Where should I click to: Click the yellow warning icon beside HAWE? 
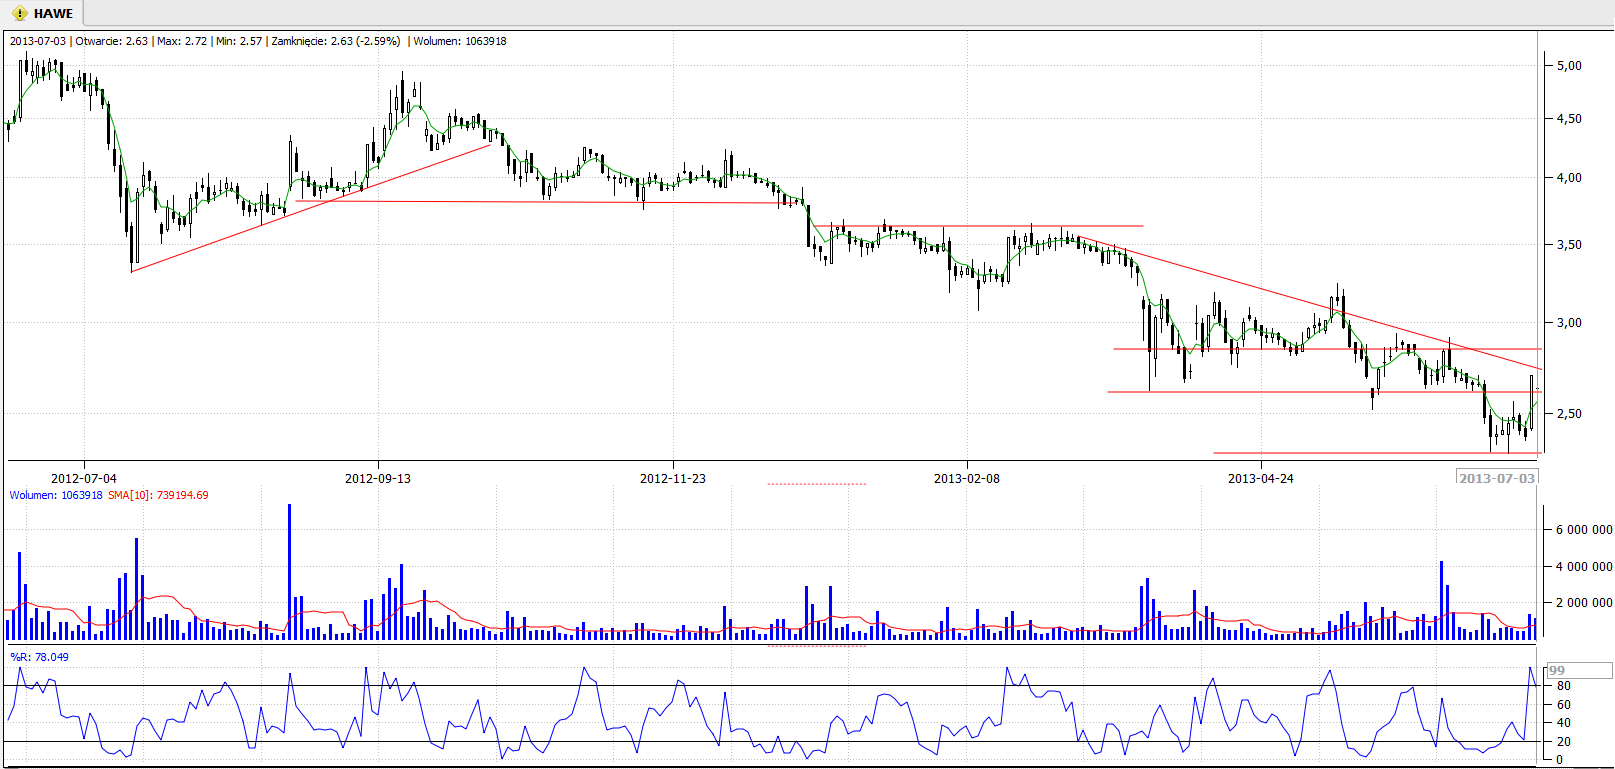(19, 13)
